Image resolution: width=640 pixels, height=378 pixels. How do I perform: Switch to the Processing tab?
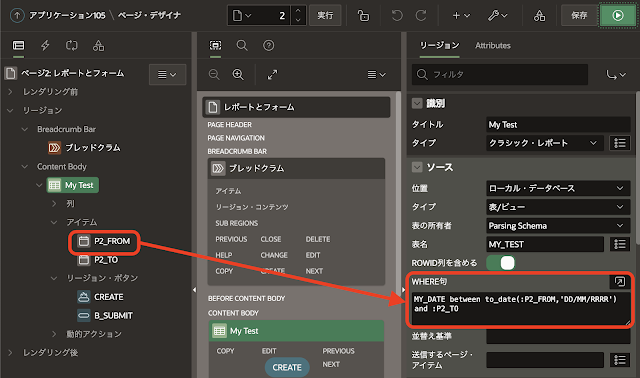click(71, 45)
